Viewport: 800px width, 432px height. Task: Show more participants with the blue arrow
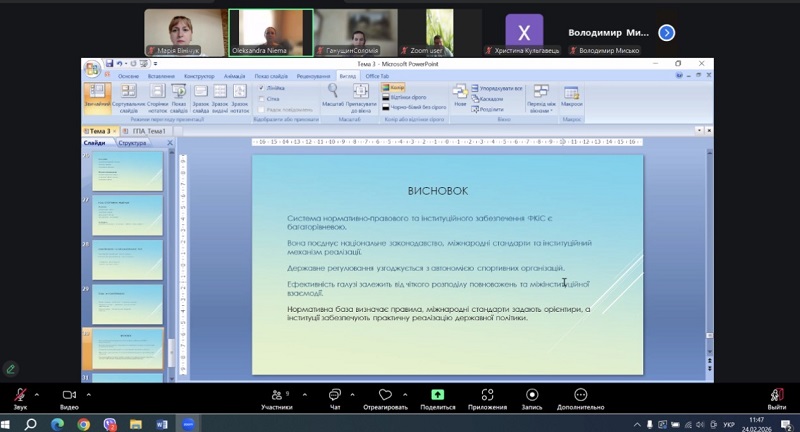(666, 33)
